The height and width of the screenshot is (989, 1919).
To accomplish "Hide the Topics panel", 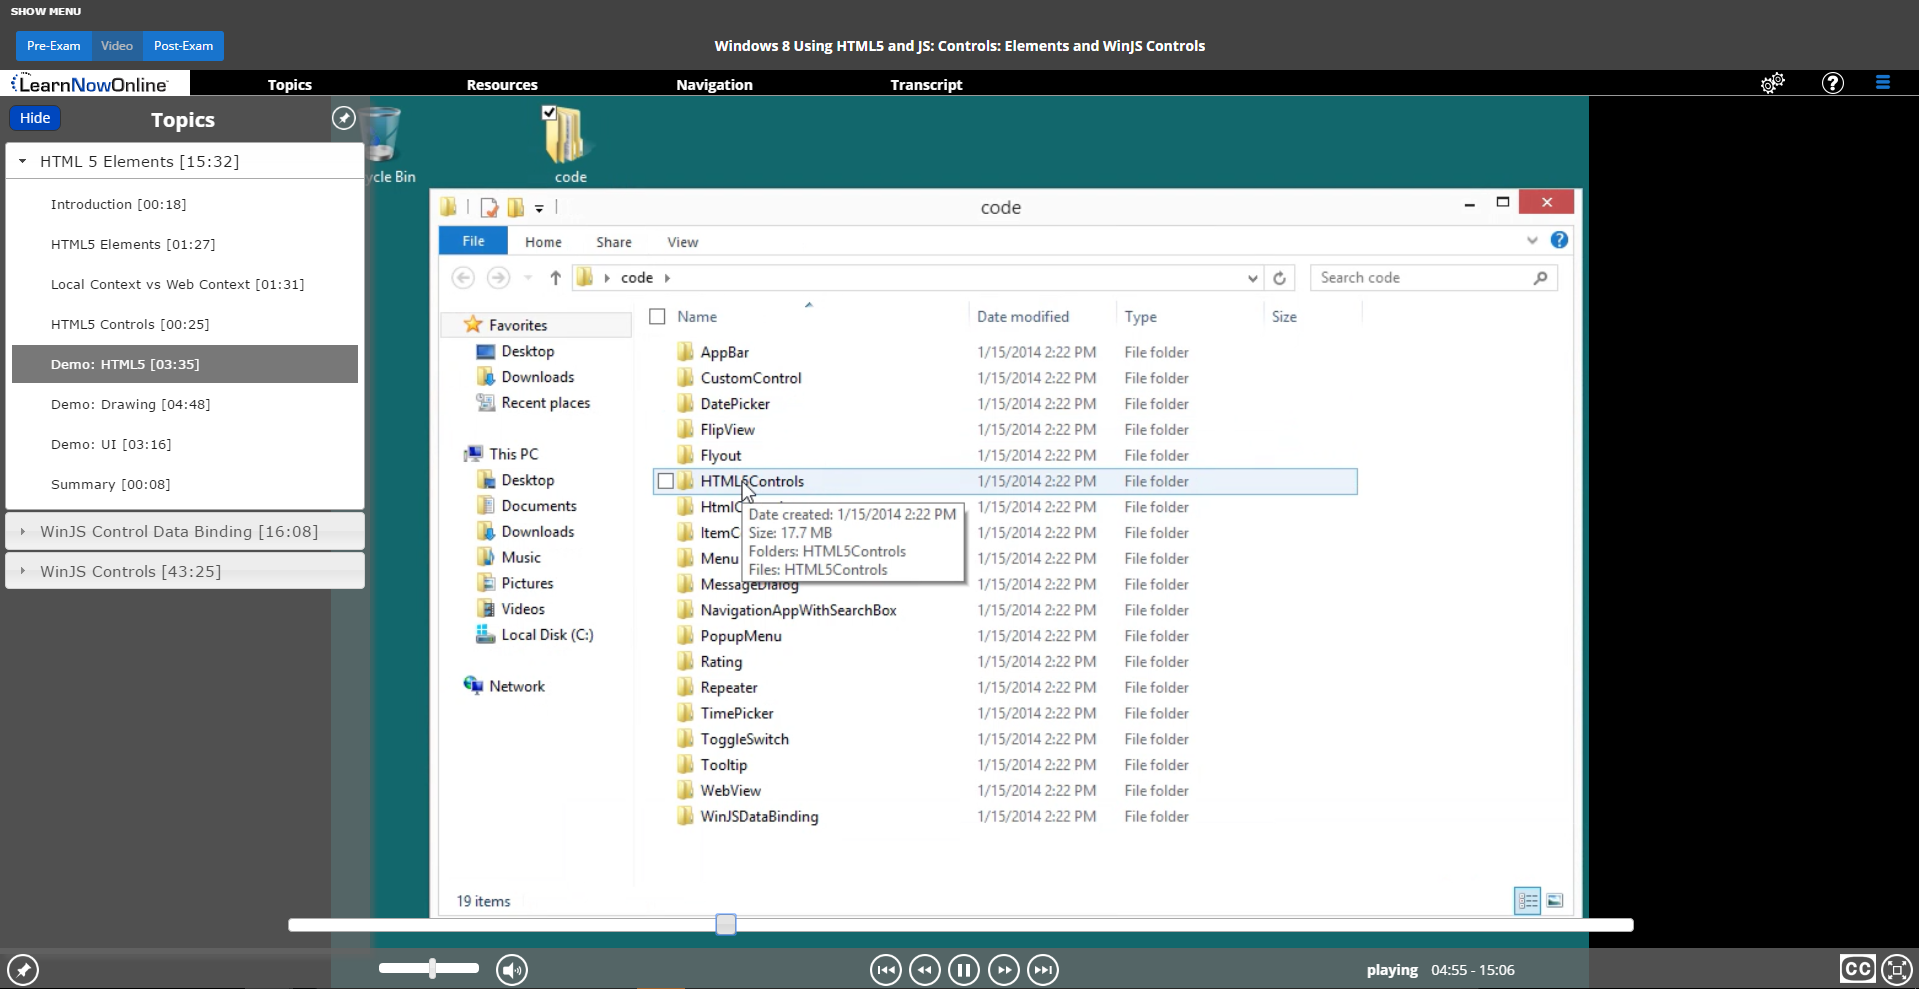I will click(x=35, y=118).
